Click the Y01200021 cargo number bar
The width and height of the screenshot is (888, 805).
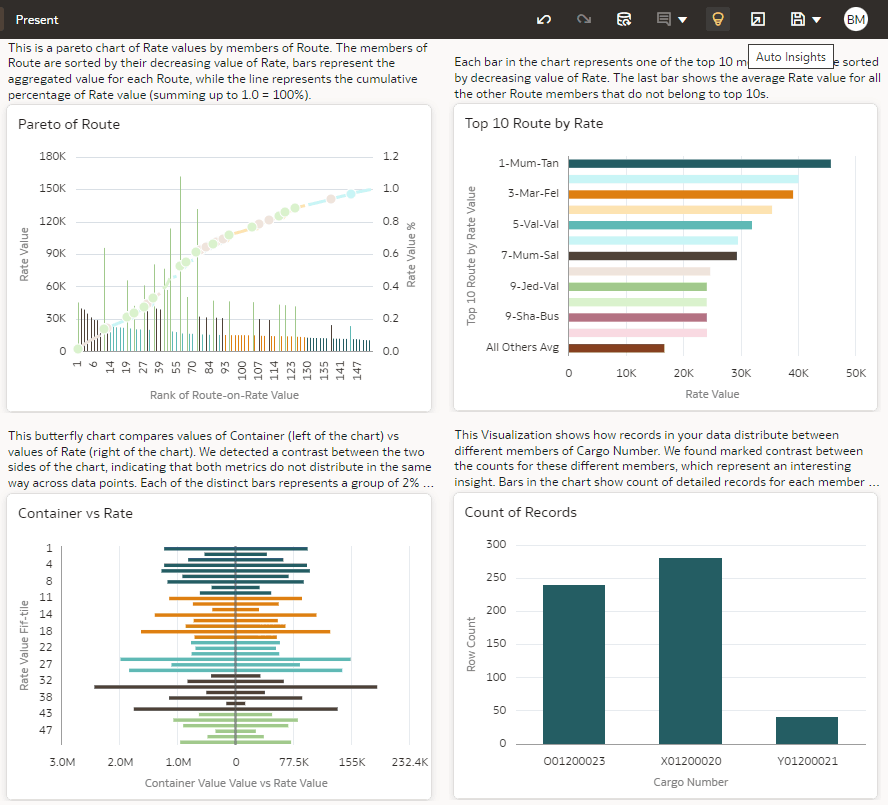point(806,730)
